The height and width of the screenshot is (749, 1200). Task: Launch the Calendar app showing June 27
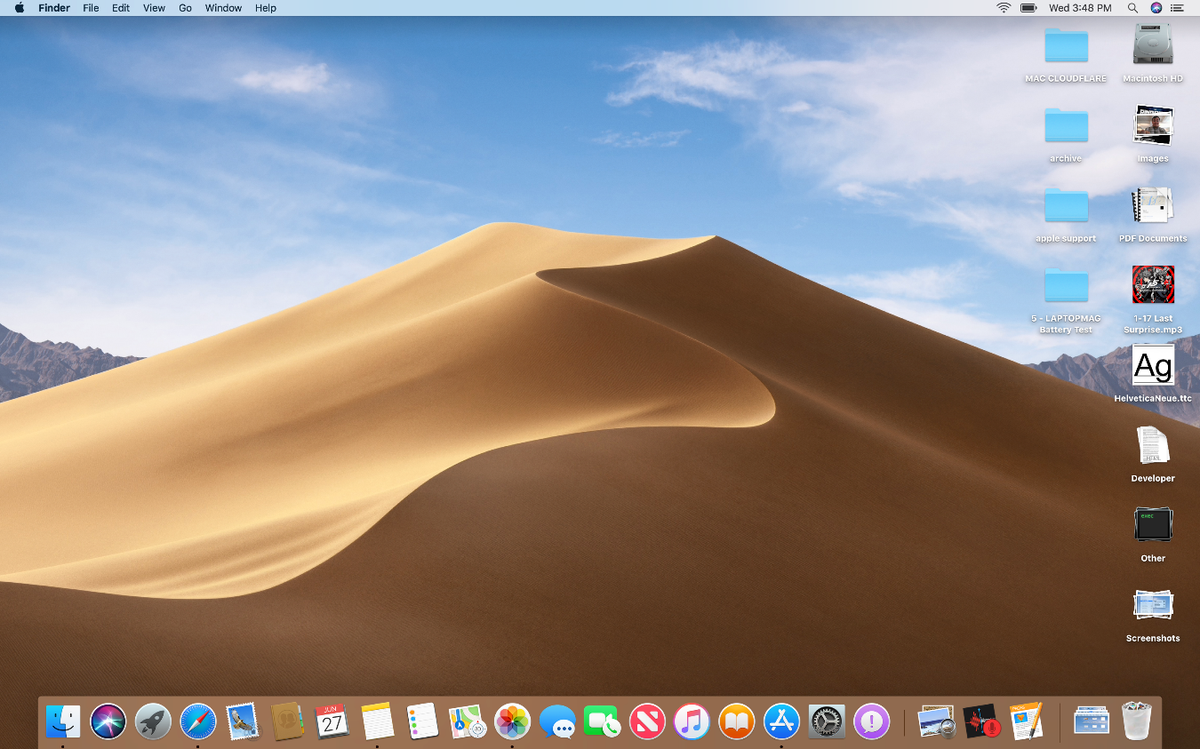pos(333,720)
